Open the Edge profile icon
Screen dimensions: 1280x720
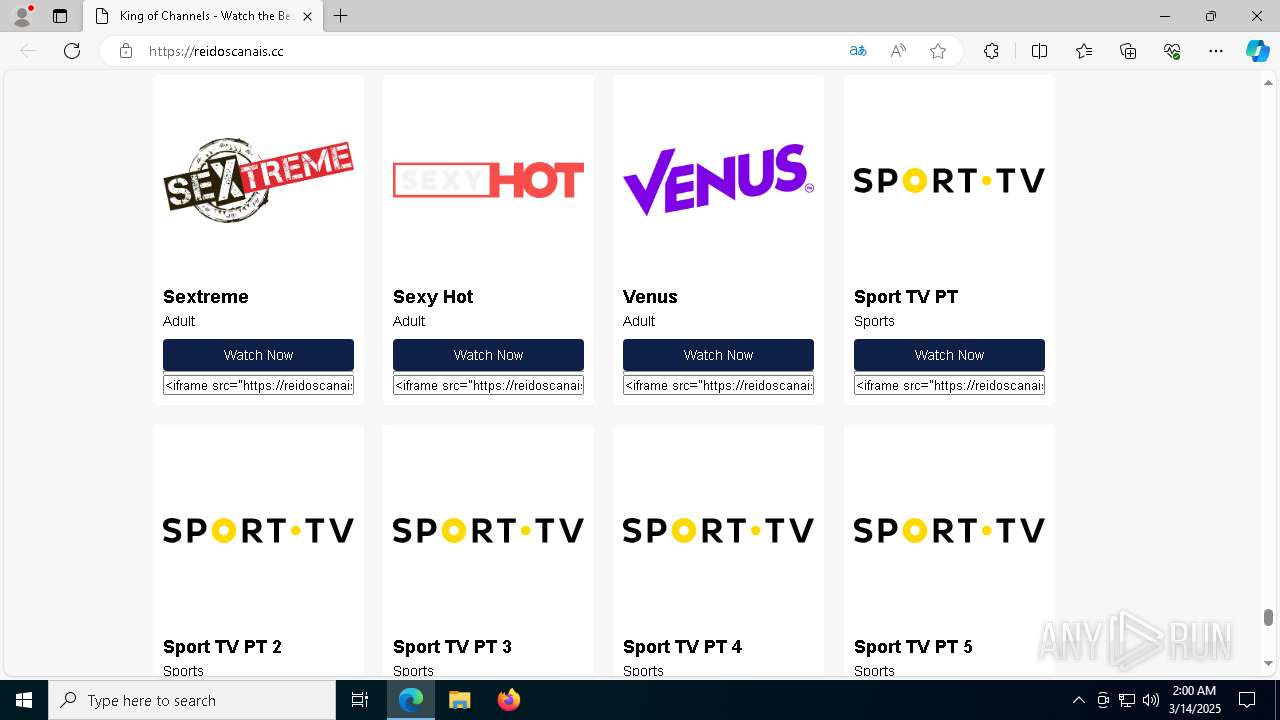22,16
